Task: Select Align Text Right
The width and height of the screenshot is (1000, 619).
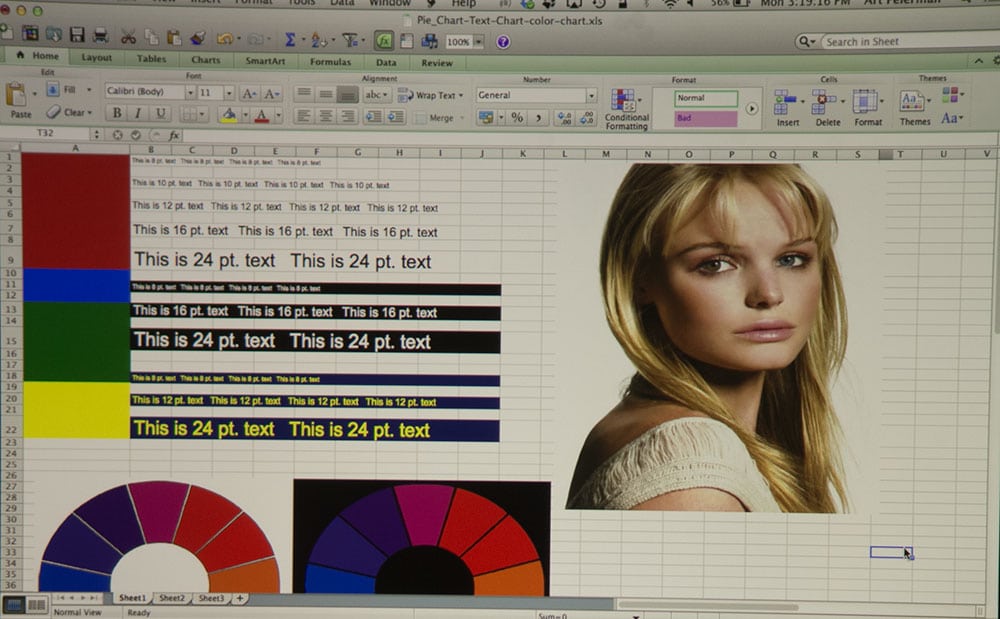Action: click(348, 116)
